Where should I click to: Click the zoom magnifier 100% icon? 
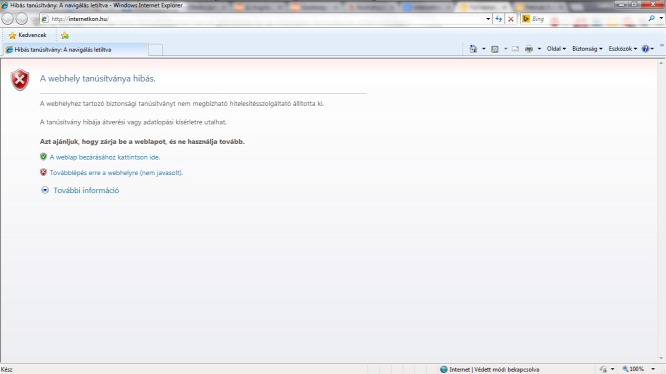coord(625,369)
